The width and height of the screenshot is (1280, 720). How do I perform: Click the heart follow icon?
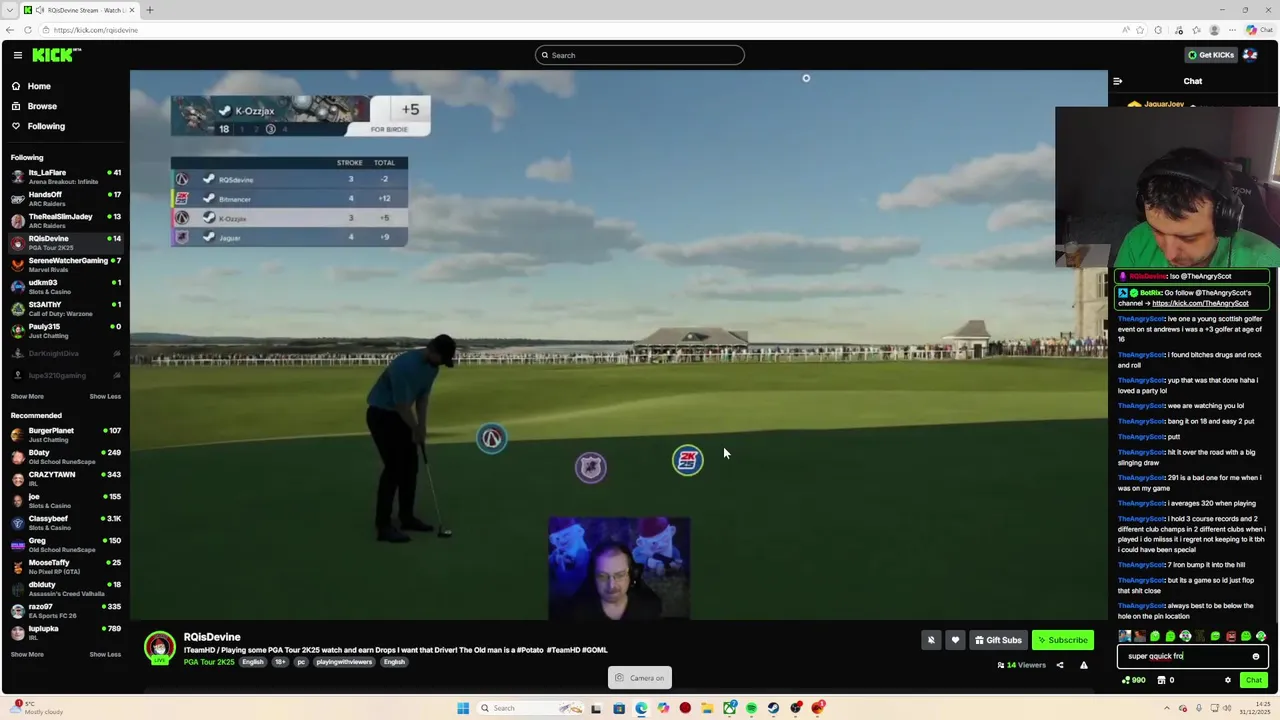pos(955,640)
